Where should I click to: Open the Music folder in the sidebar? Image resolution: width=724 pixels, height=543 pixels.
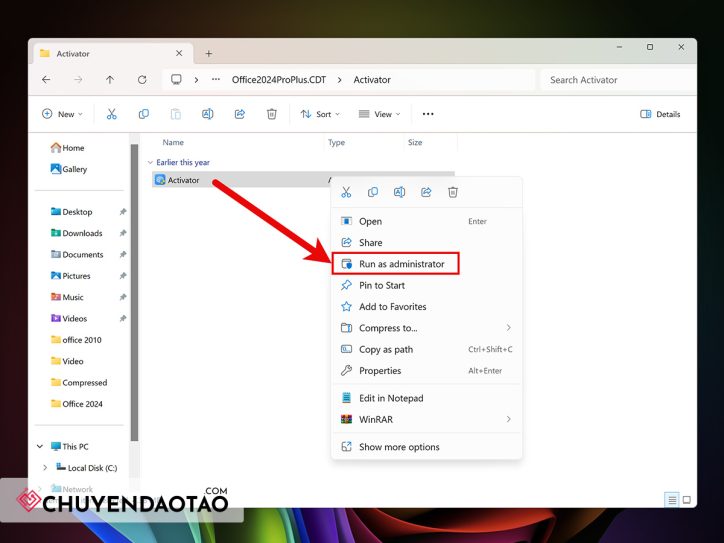(x=67, y=297)
